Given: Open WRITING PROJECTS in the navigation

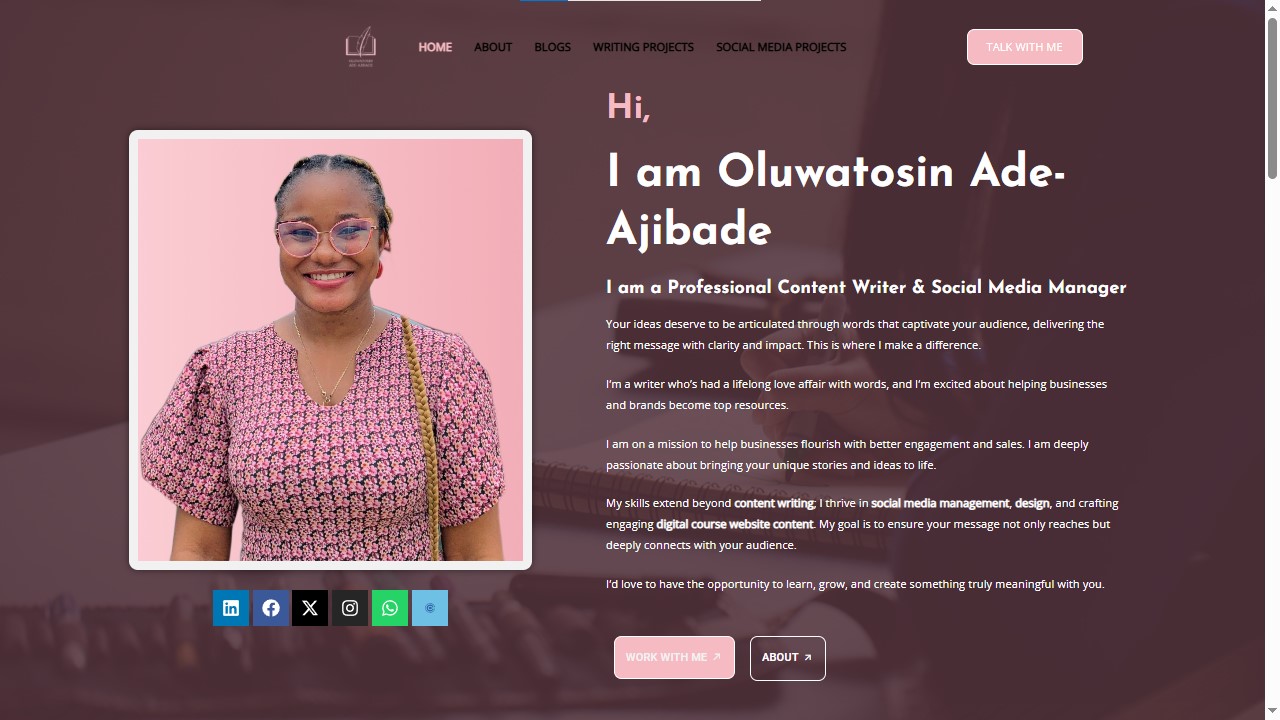Looking at the screenshot, I should (643, 47).
